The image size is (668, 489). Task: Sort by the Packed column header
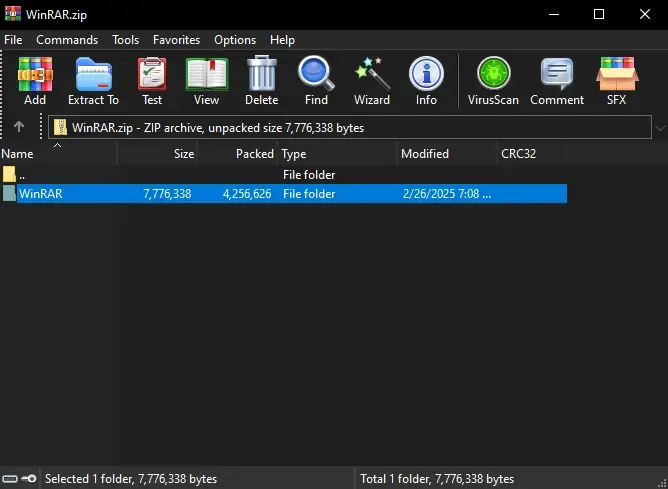[x=238, y=154]
